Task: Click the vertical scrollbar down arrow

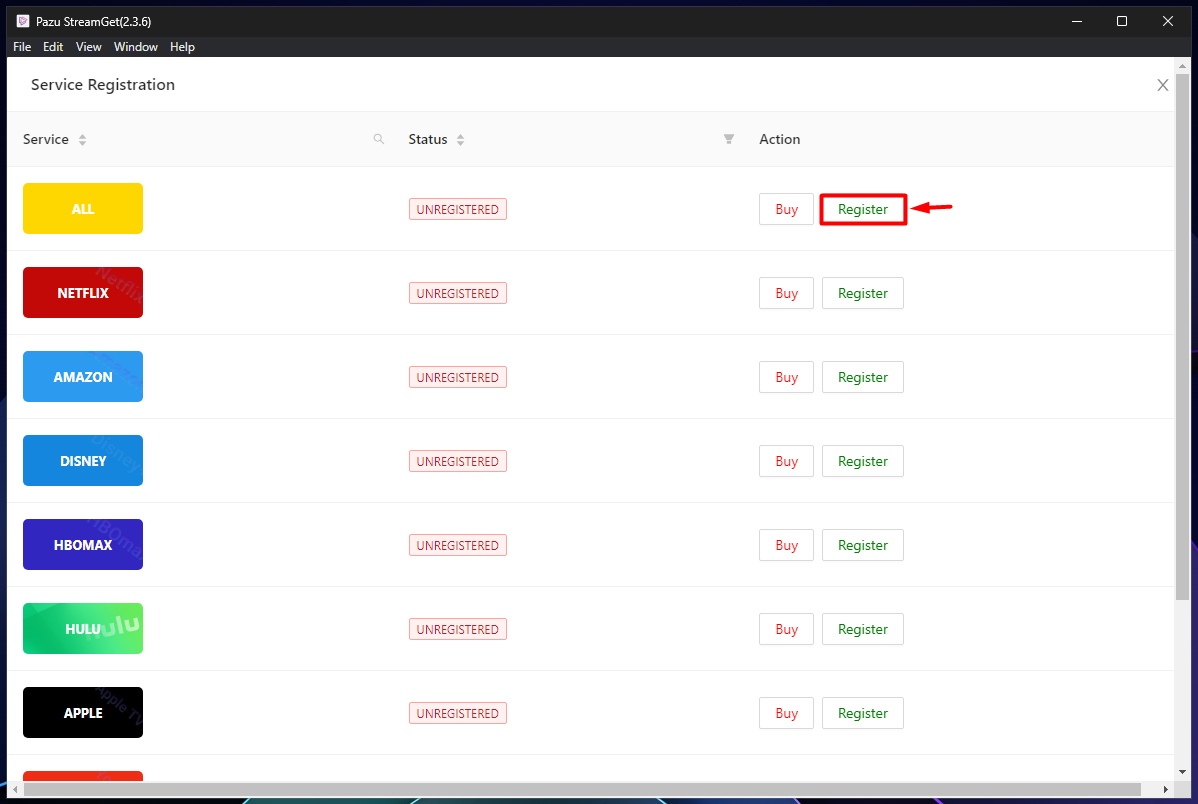Action: (x=1182, y=772)
